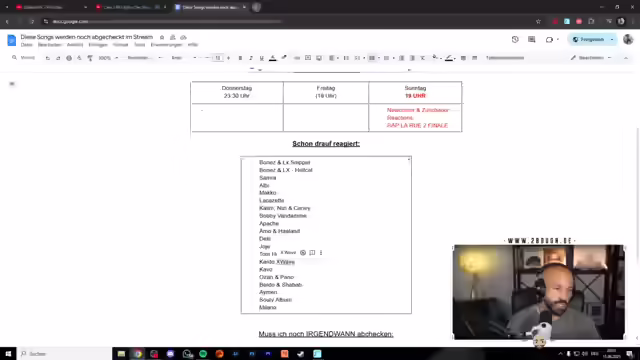Toggle underline formatting
Viewport: 640px width, 360px height.
pyautogui.click(x=262, y=58)
